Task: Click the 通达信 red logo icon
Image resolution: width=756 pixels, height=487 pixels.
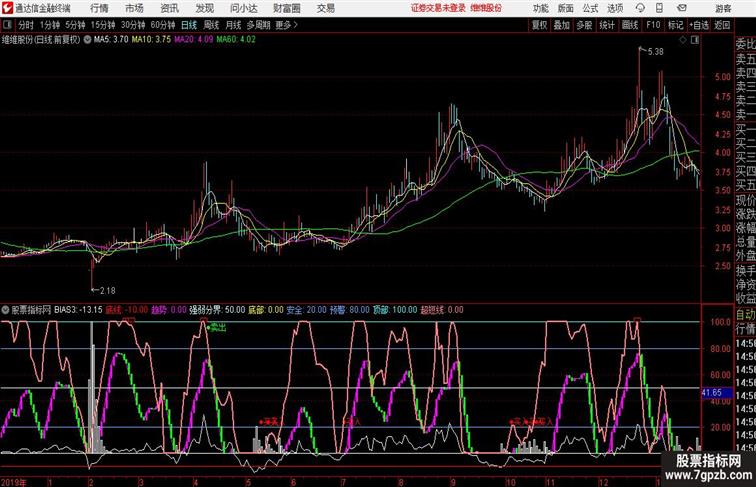Action: [x=7, y=8]
